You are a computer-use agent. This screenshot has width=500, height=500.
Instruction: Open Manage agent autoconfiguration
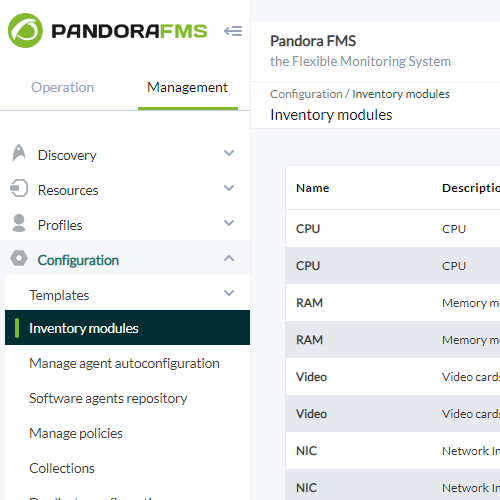(124, 363)
